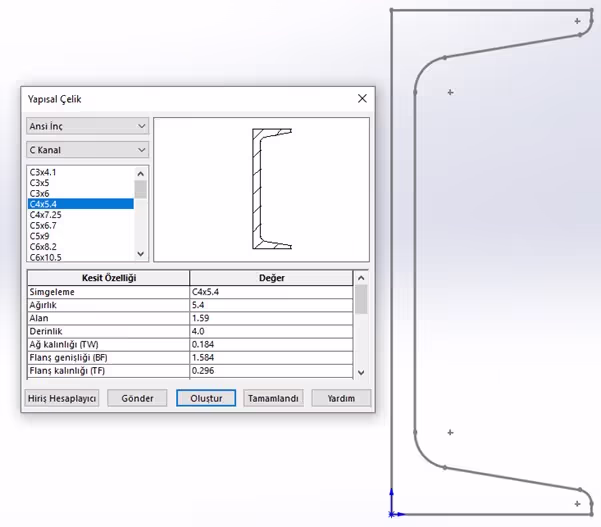Viewport: 601px width, 527px height.
Task: Click the profile list scrollbar thumb
Action: [x=141, y=189]
